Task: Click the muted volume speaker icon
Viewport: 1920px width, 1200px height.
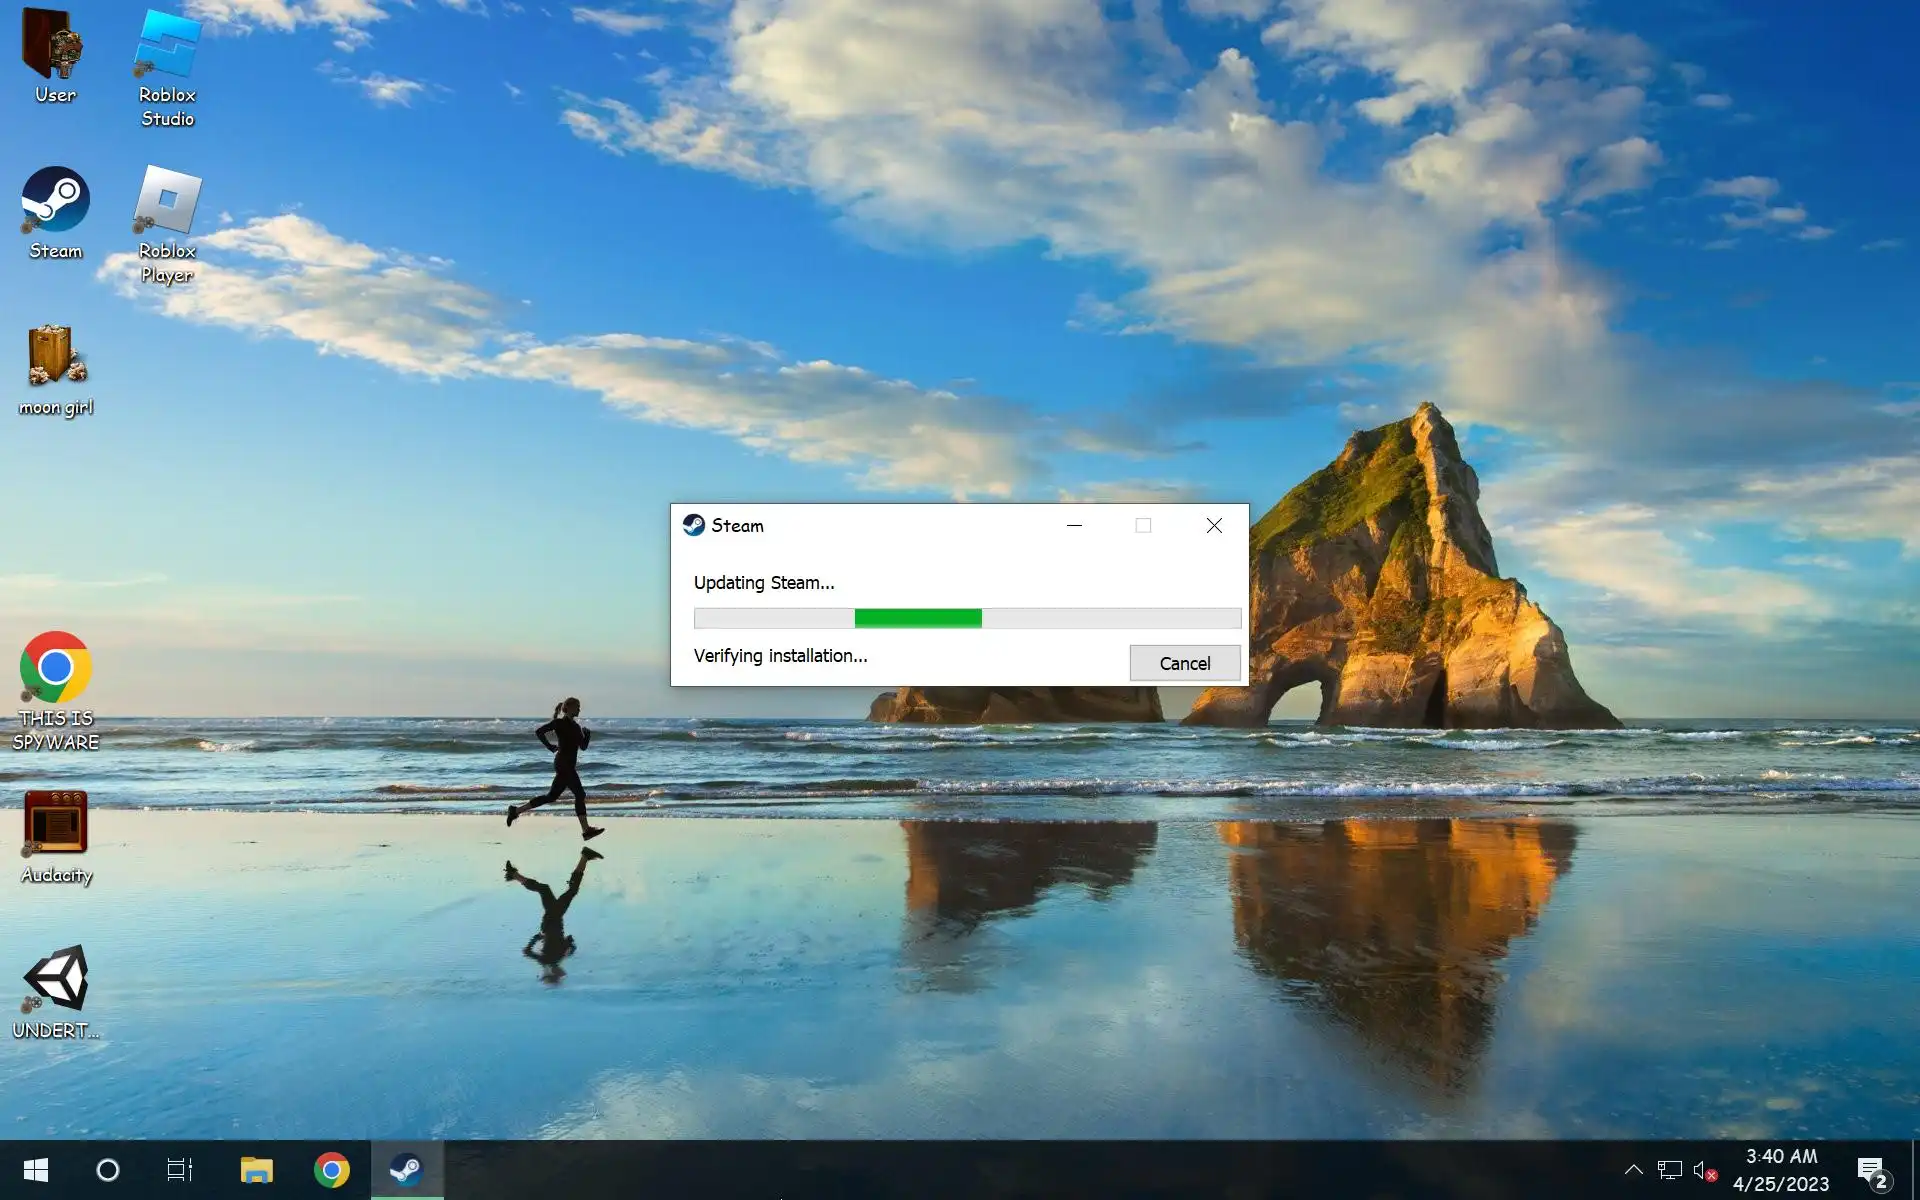Action: [x=1703, y=1170]
